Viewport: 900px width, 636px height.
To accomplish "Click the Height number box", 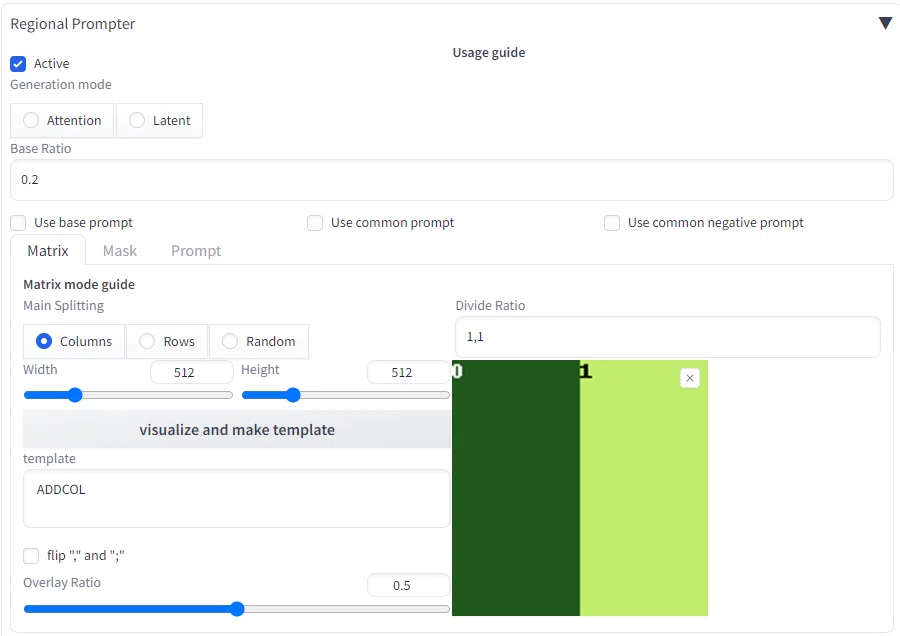I will pos(409,372).
